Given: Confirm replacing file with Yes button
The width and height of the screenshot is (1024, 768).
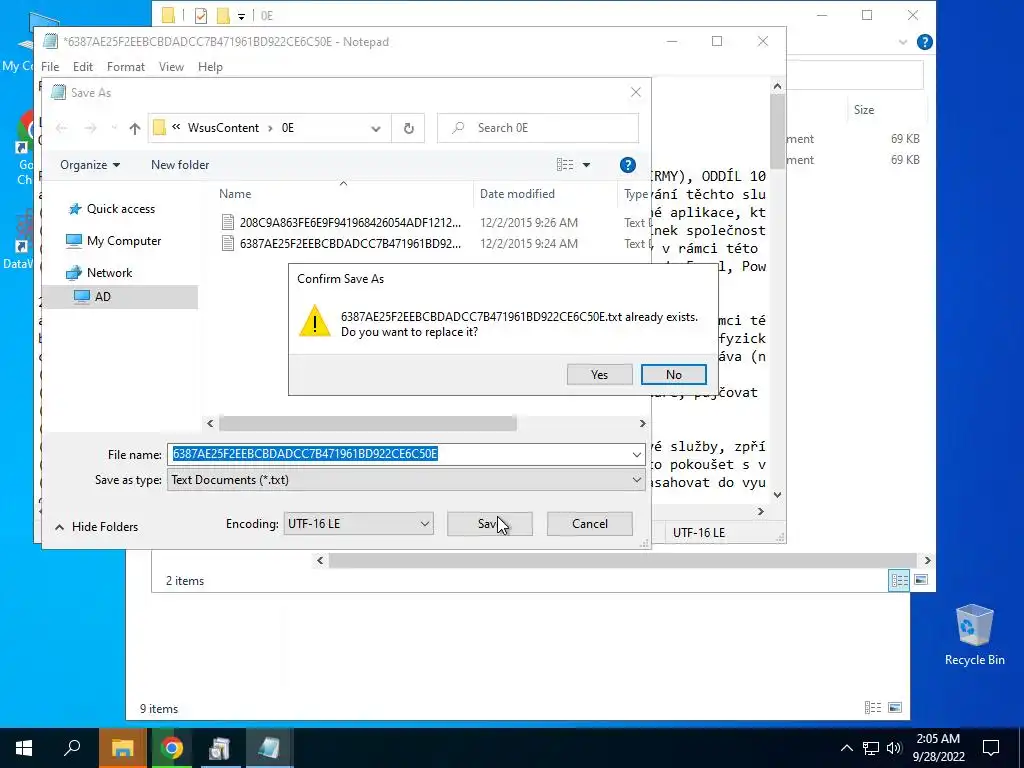Looking at the screenshot, I should pos(599,375).
